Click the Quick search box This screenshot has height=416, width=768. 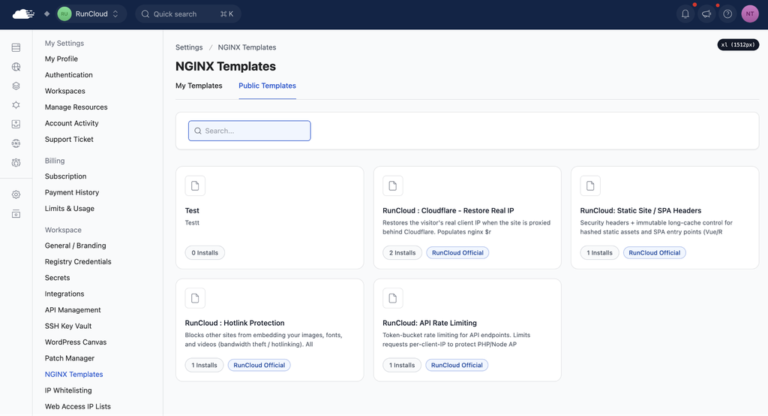pos(188,14)
